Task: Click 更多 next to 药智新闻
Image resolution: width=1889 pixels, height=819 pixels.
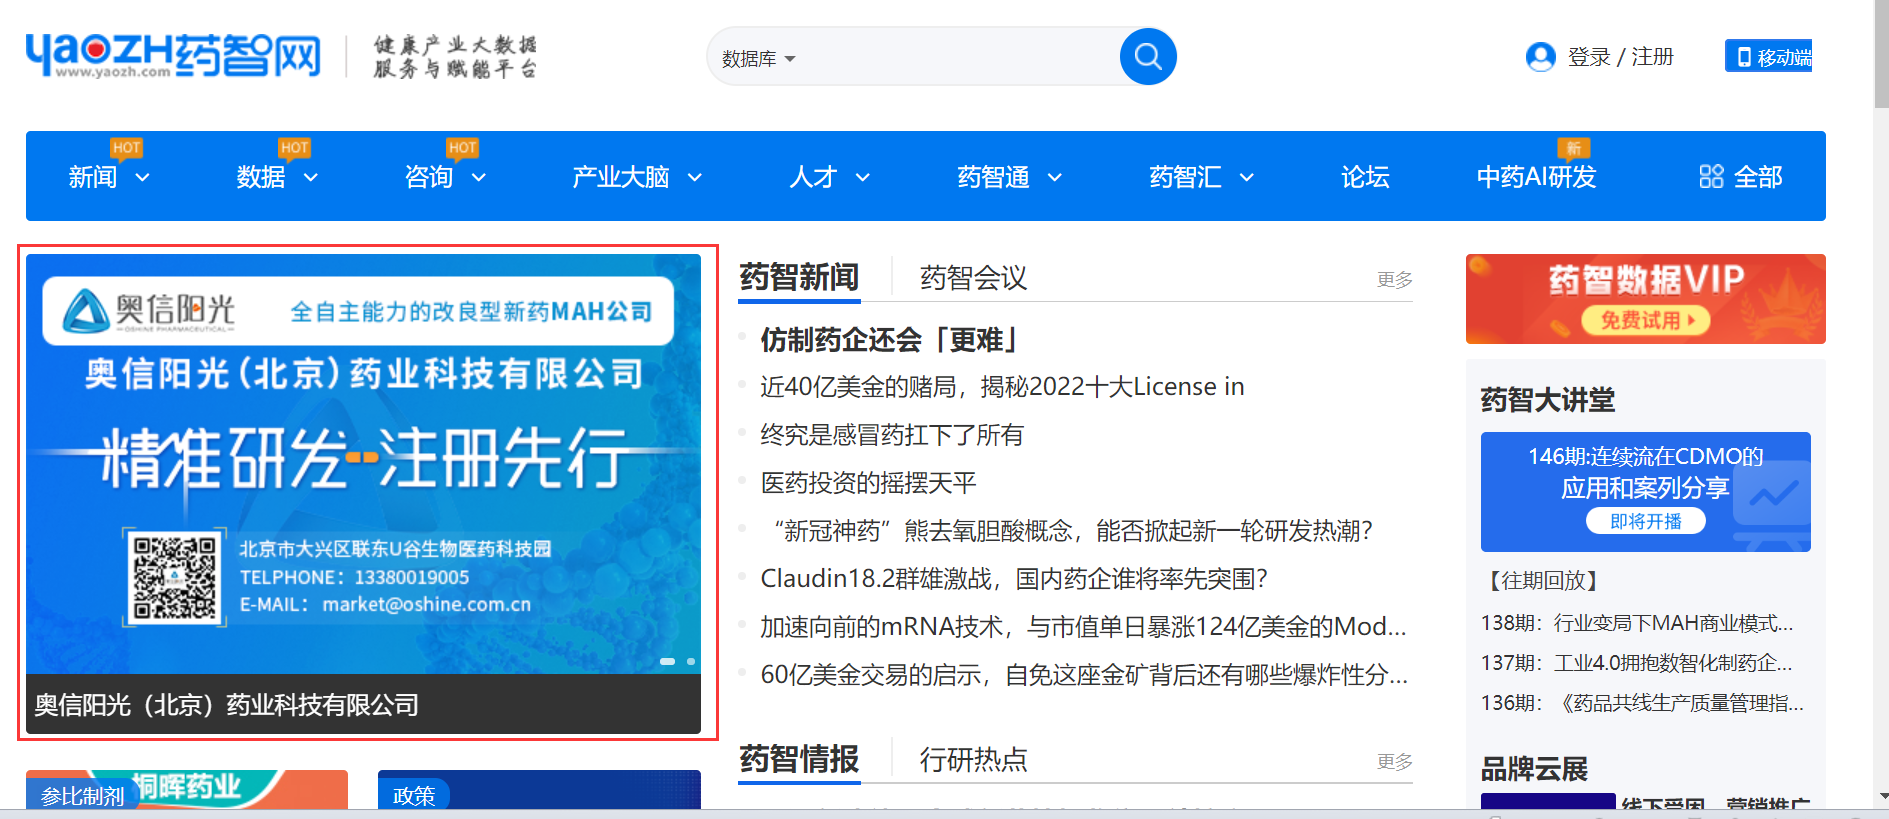Action: (1394, 280)
